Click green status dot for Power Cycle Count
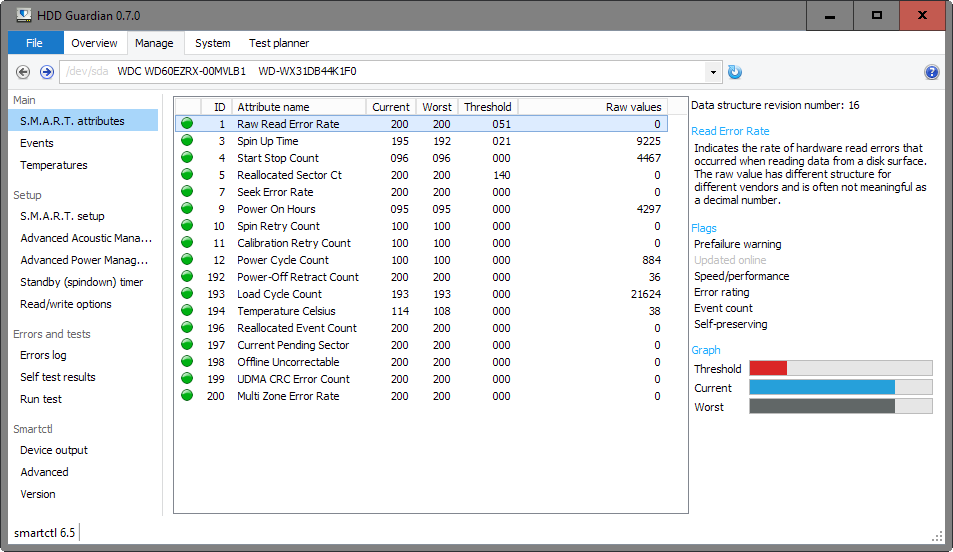 [x=187, y=260]
